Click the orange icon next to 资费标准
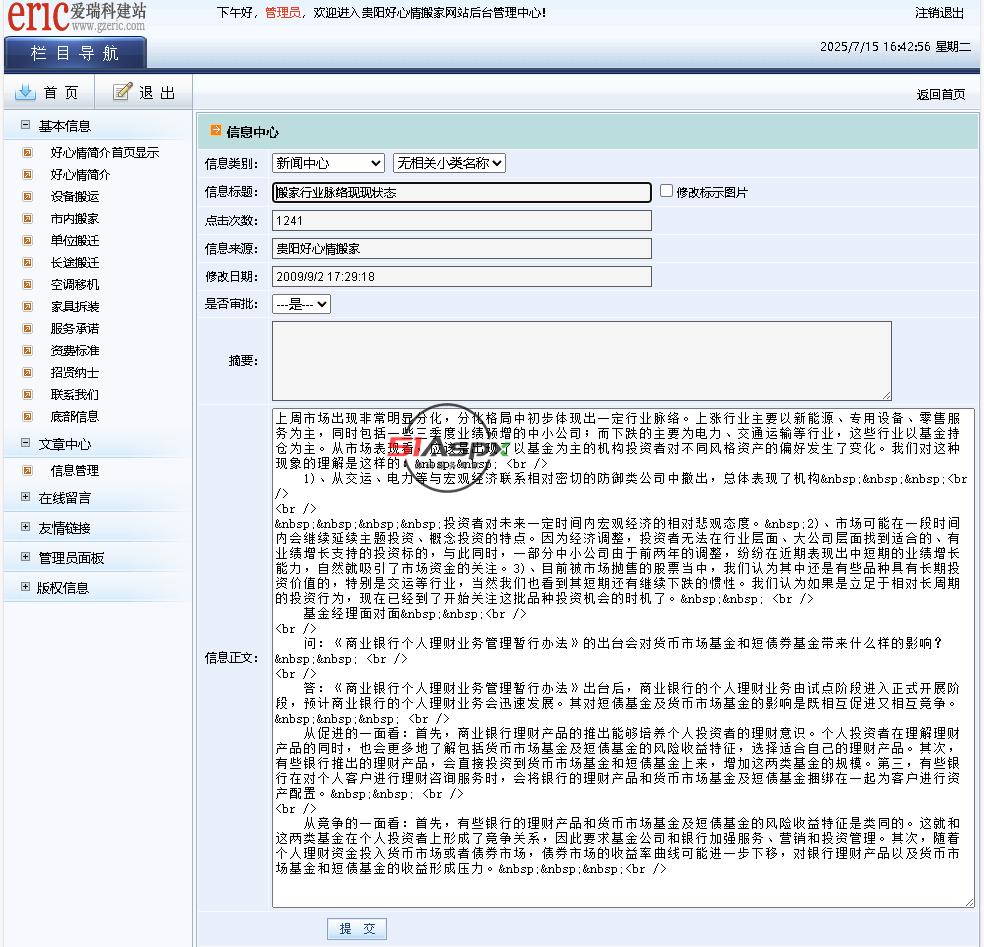Image resolution: width=984 pixels, height=947 pixels. coord(27,350)
